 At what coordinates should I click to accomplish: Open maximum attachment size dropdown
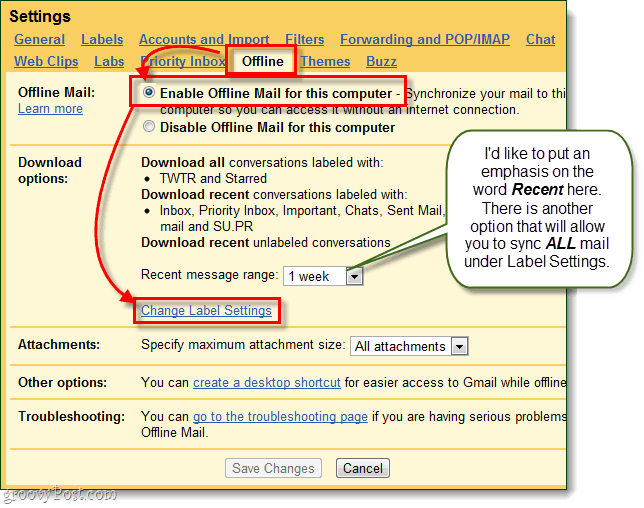click(x=409, y=346)
